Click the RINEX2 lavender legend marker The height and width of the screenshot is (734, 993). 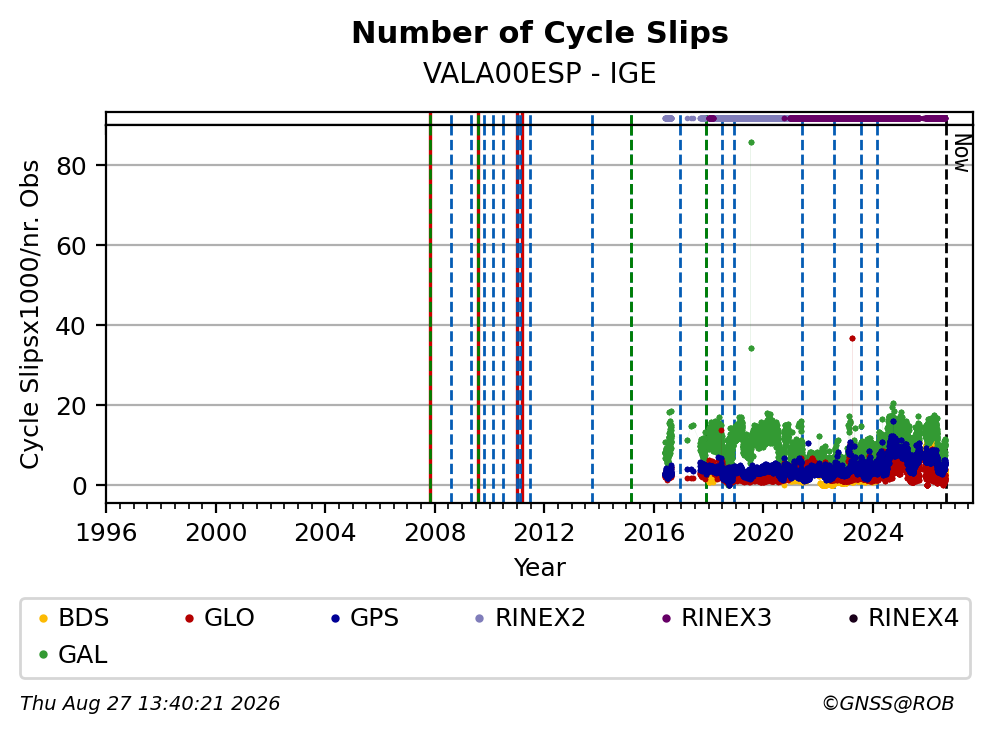point(479,618)
